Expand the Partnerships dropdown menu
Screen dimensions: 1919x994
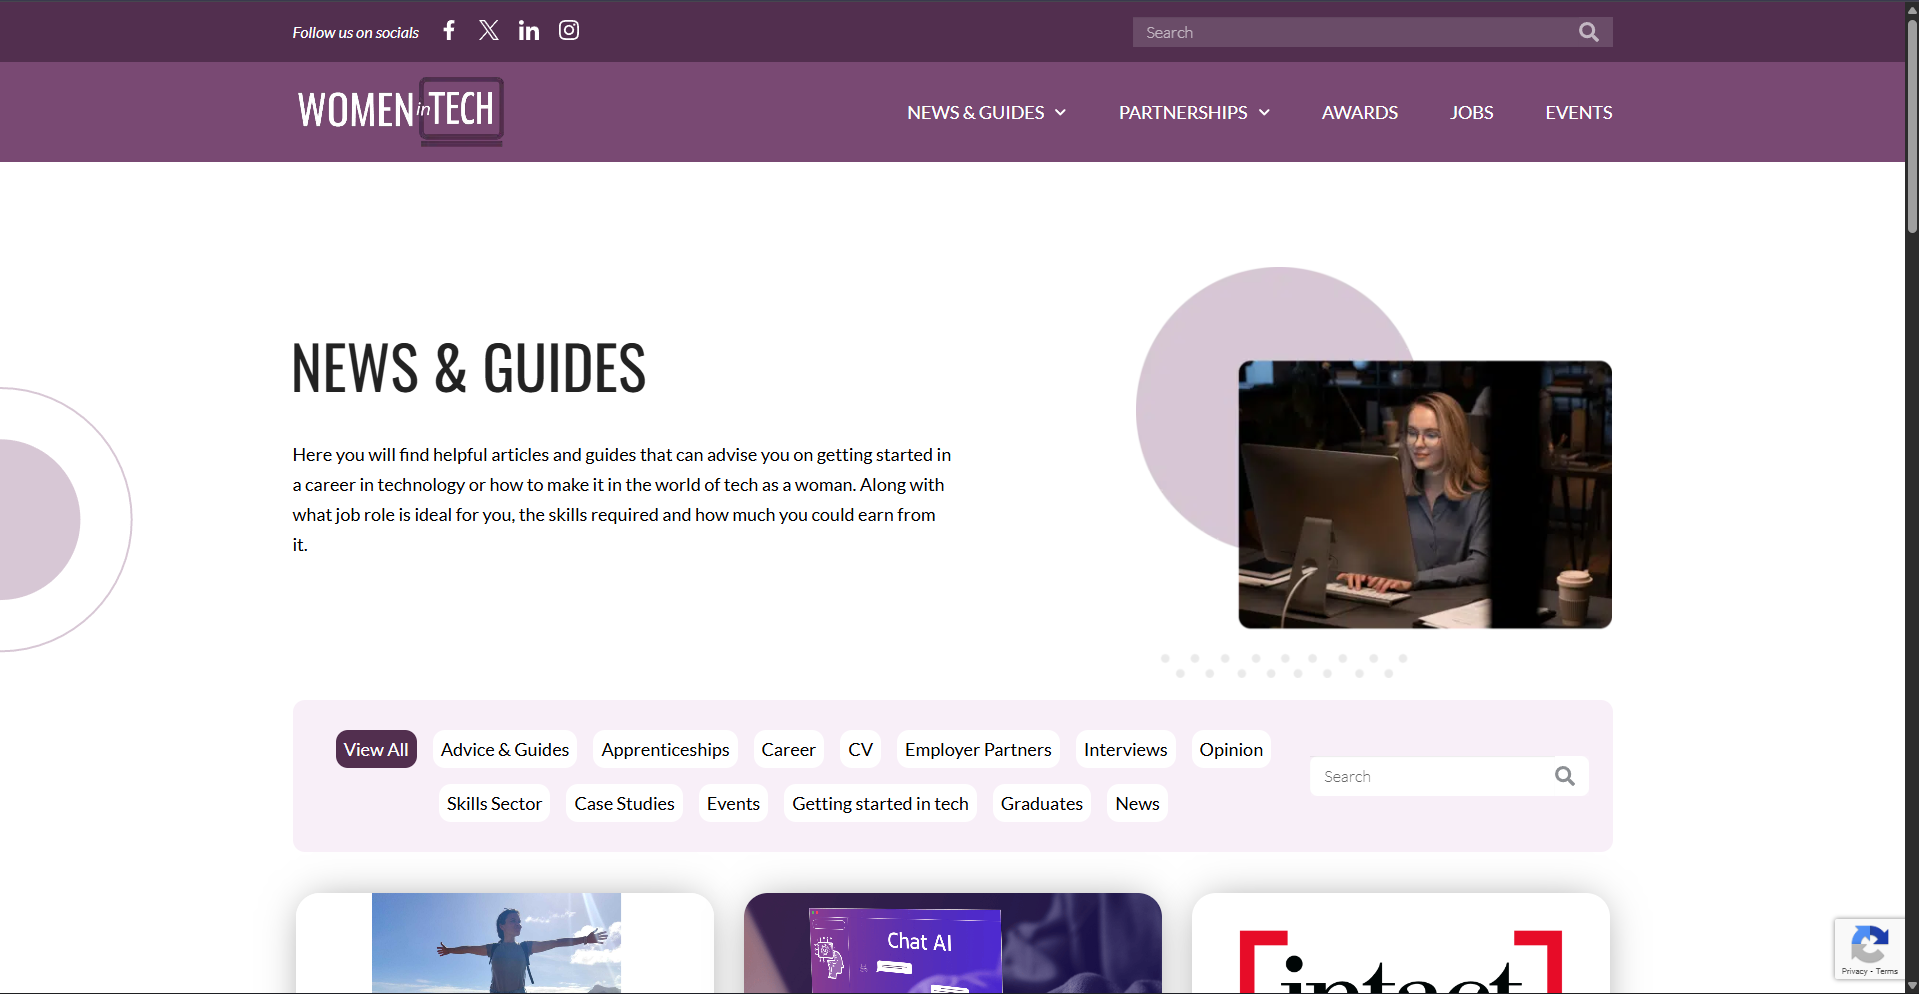[x=1194, y=113]
